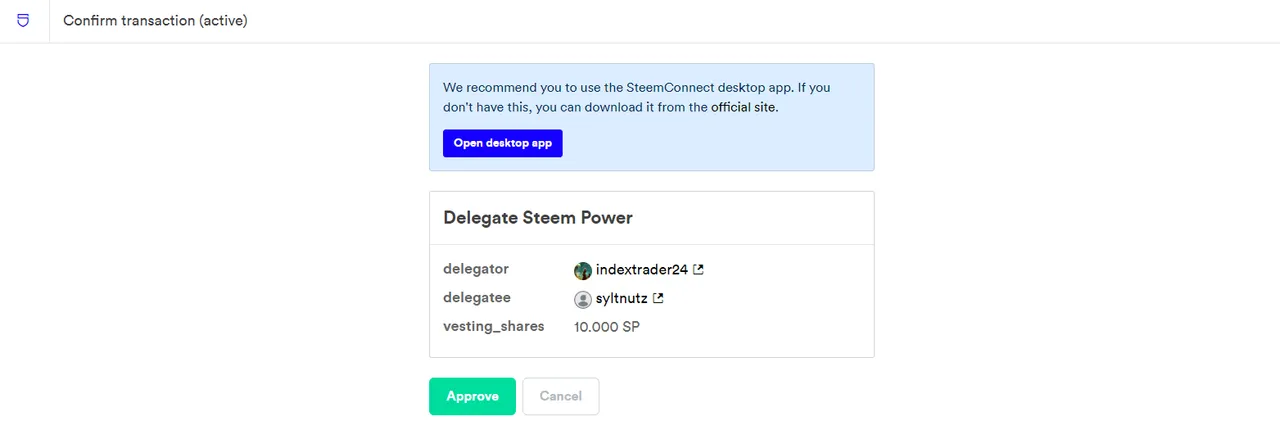Image resolution: width=1280 pixels, height=444 pixels.
Task: Follow the official site link
Action: pos(744,107)
